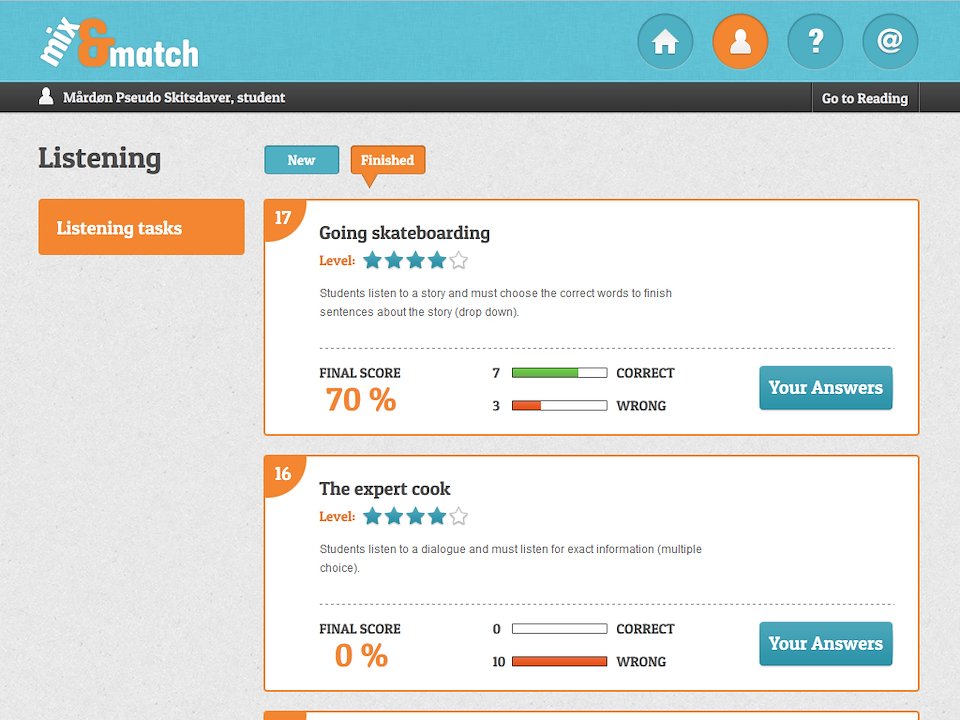
Task: Go to Reading section link
Action: 865,98
